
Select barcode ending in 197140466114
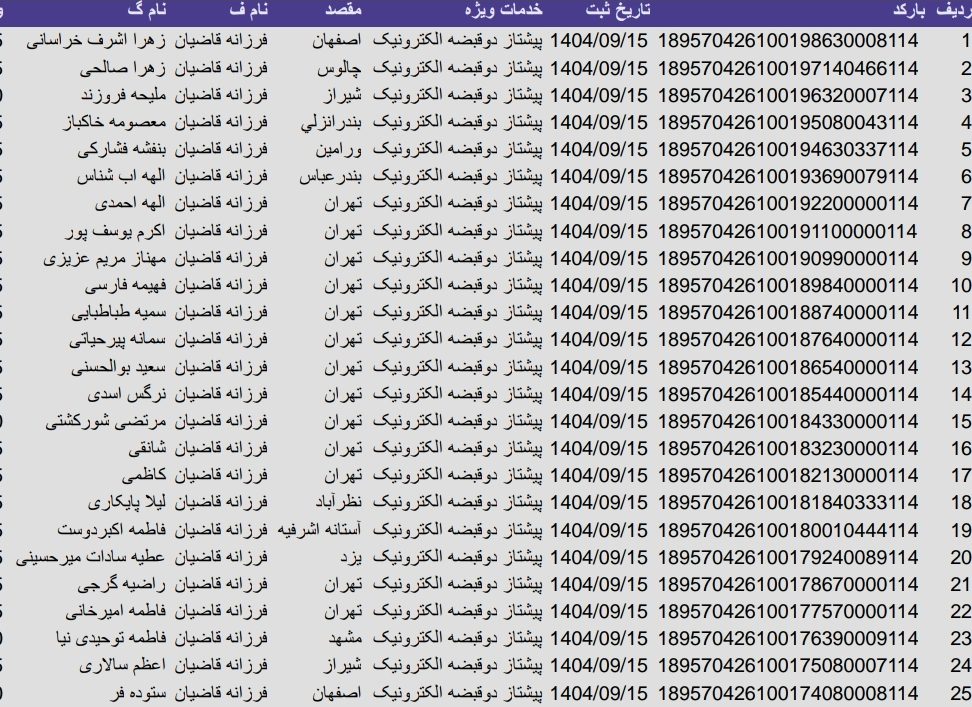coord(787,69)
